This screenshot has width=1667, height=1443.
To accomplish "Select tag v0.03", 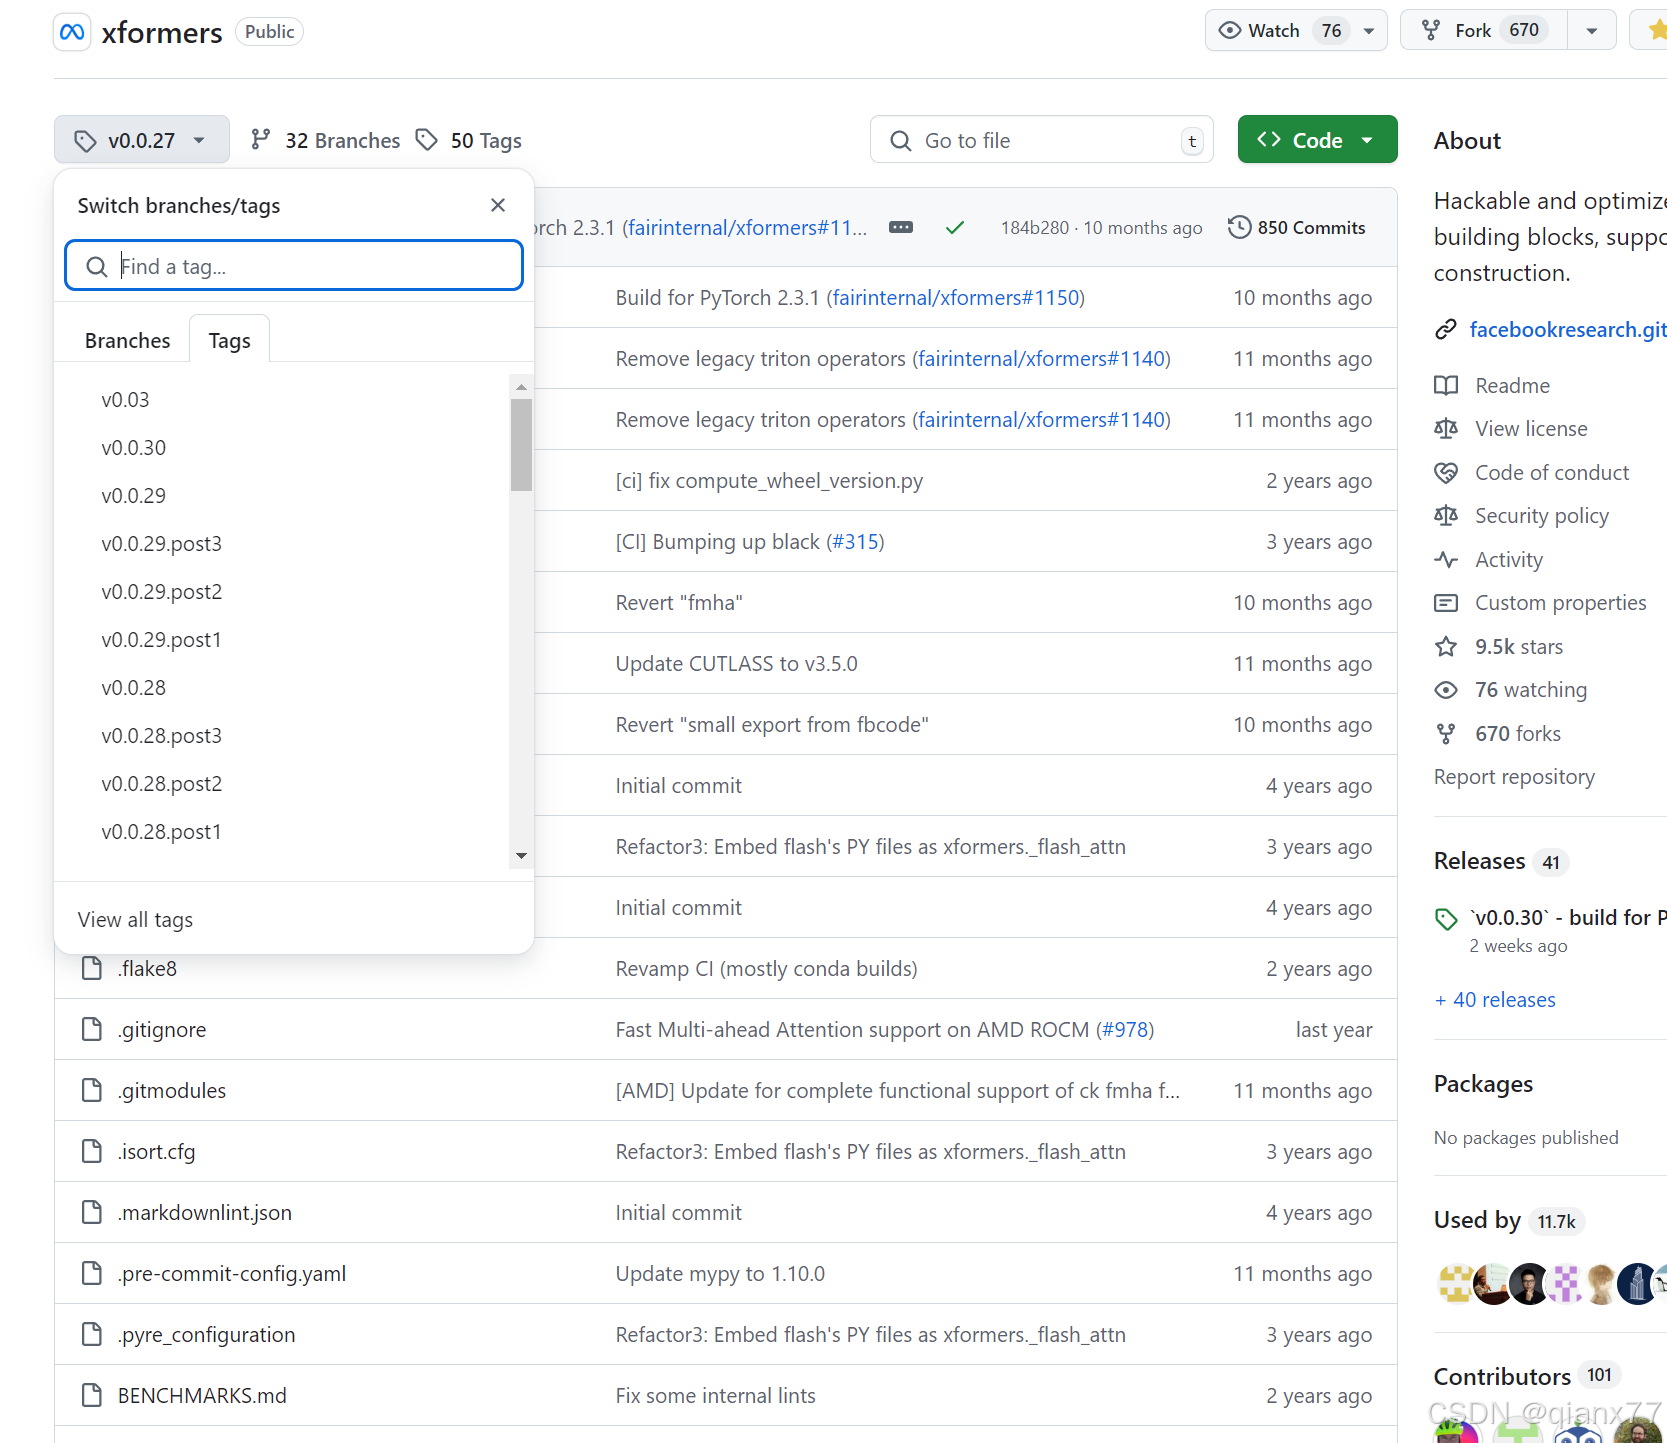I will 125,400.
